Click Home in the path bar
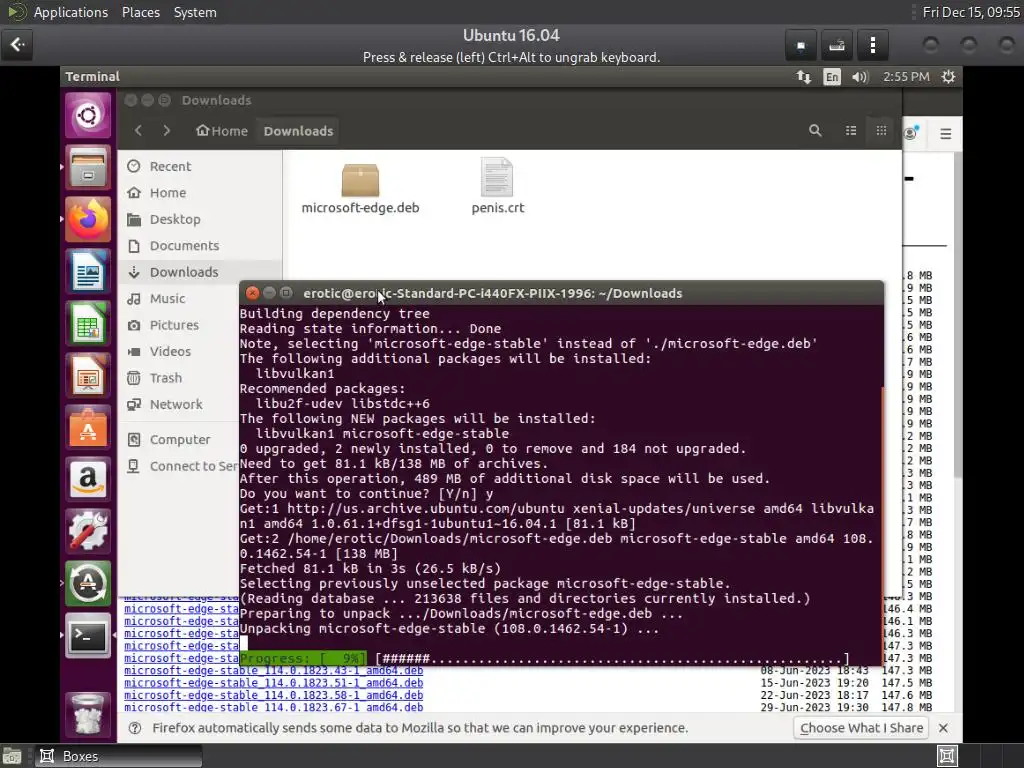1024x768 pixels. point(222,131)
